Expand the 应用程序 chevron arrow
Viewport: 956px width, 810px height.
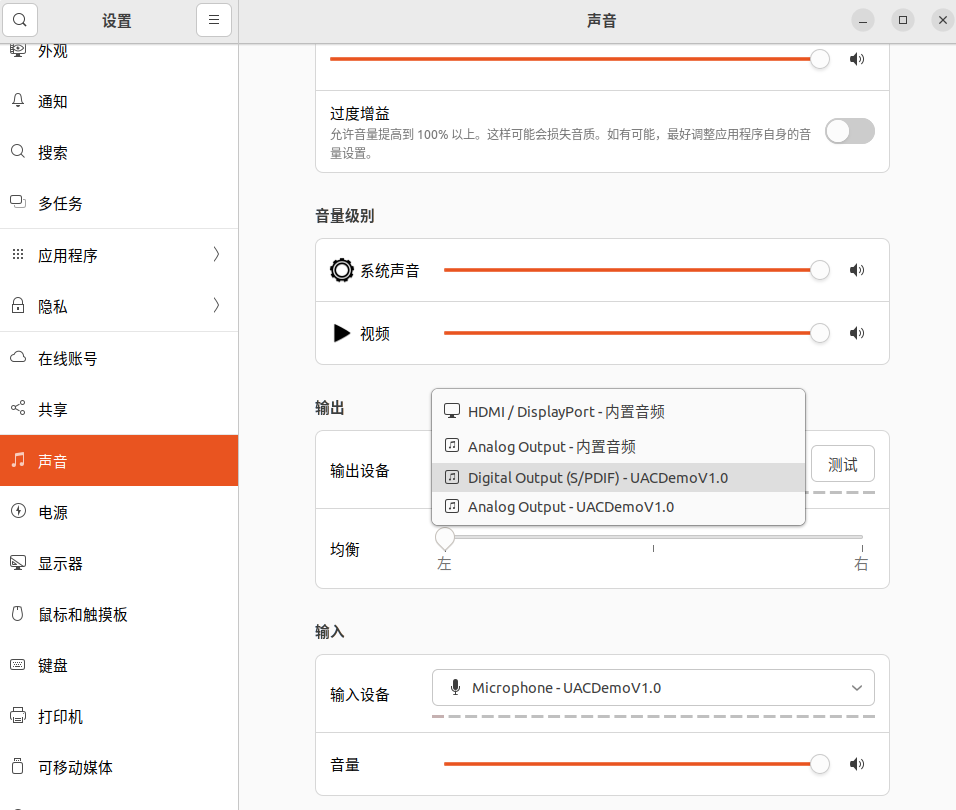coord(216,254)
